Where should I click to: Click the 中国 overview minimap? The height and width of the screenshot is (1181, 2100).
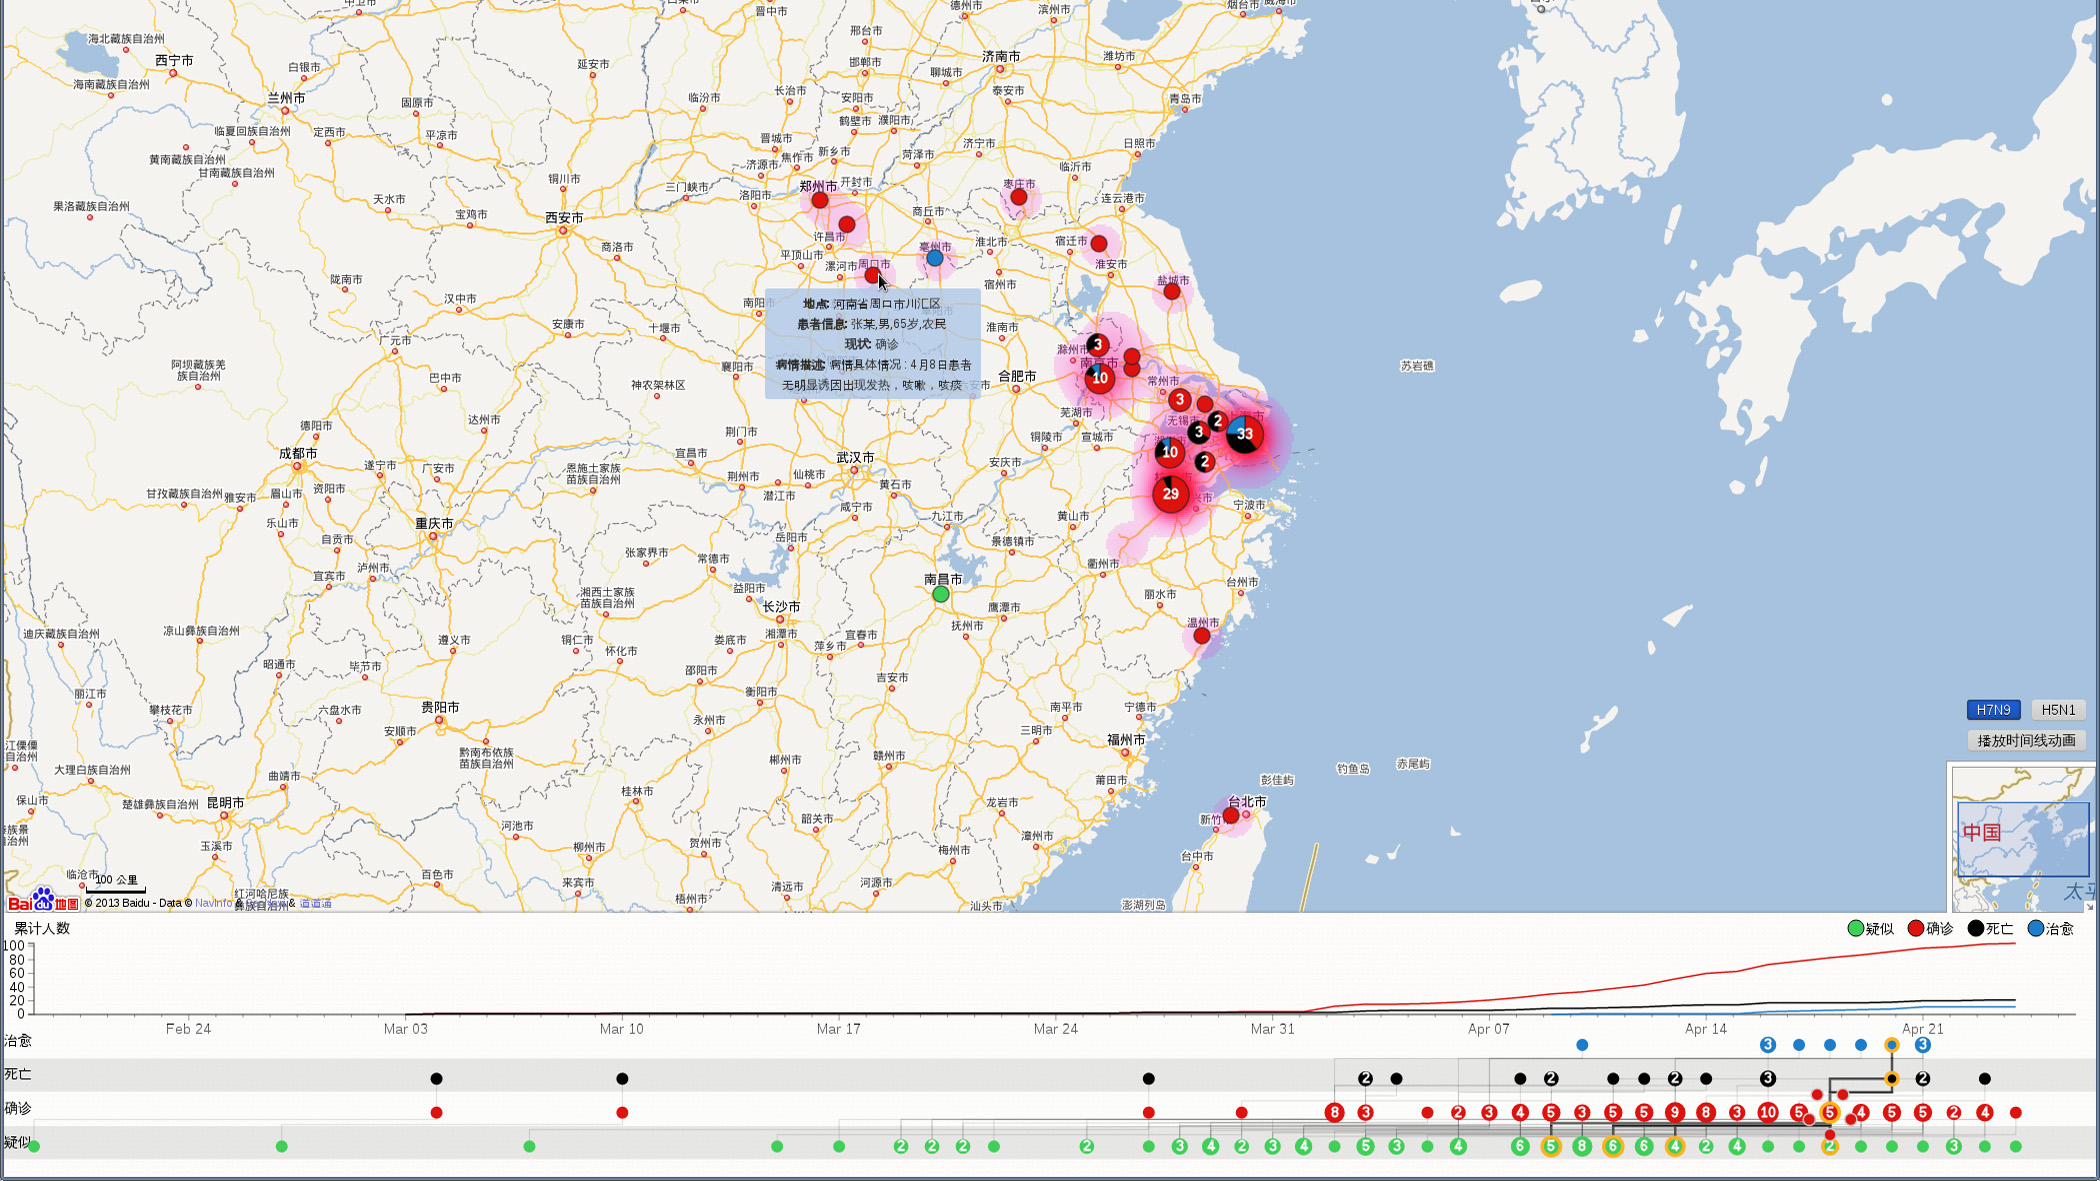click(x=2022, y=838)
